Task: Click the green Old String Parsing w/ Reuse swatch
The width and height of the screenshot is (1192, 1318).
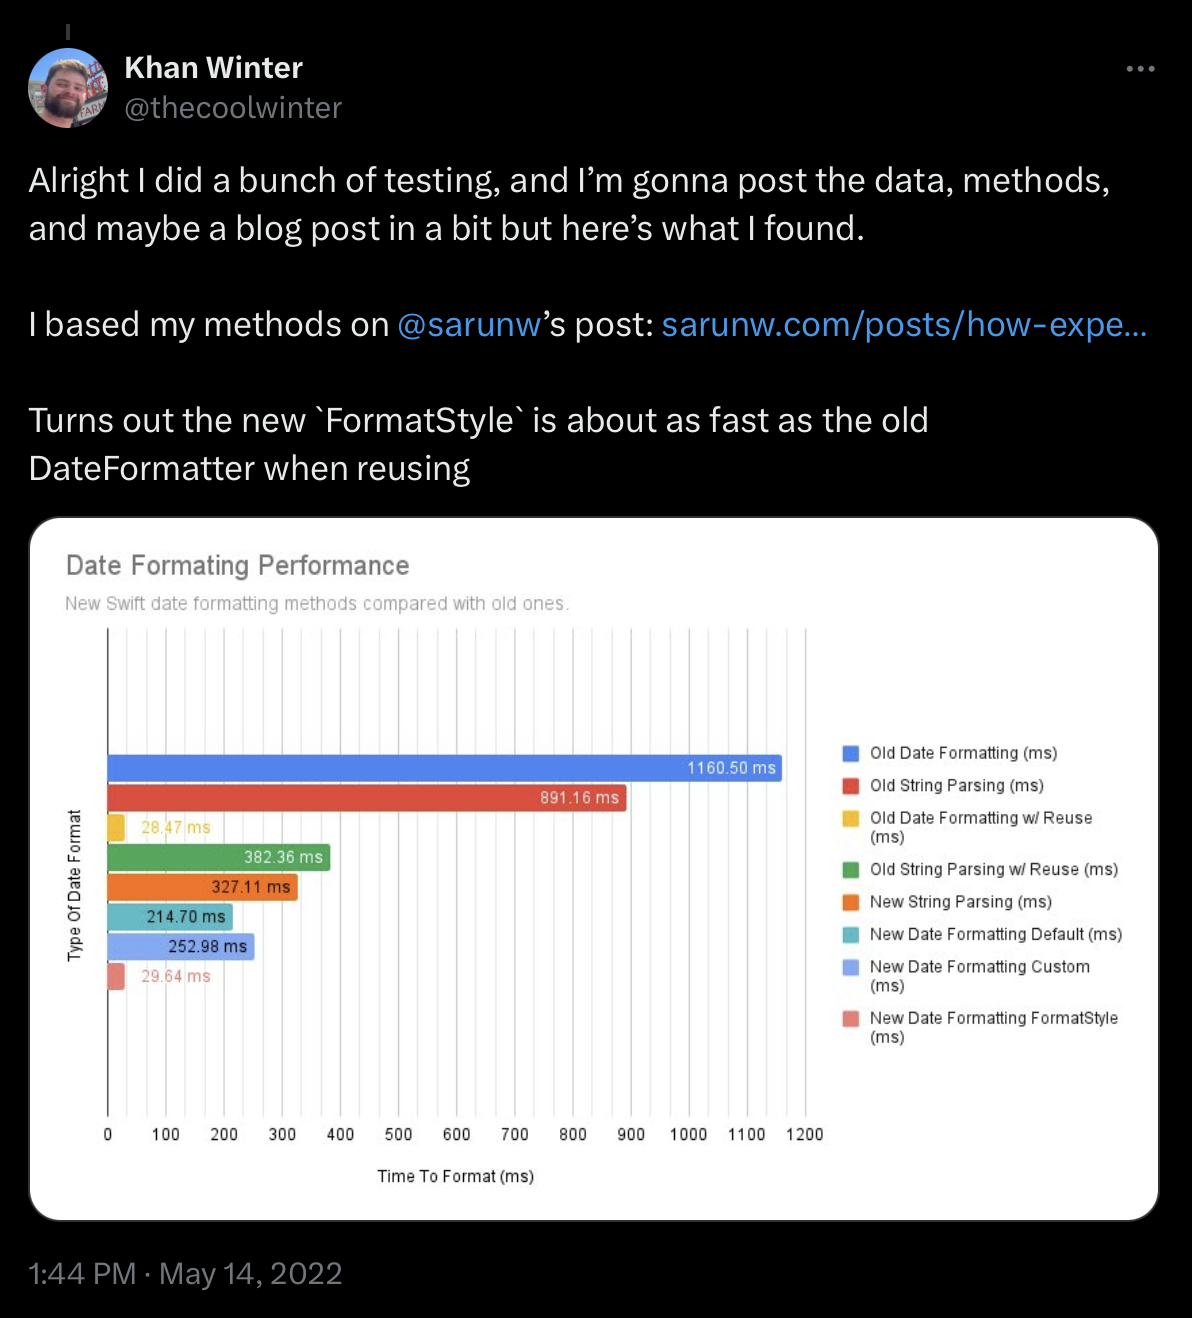Action: (x=851, y=870)
